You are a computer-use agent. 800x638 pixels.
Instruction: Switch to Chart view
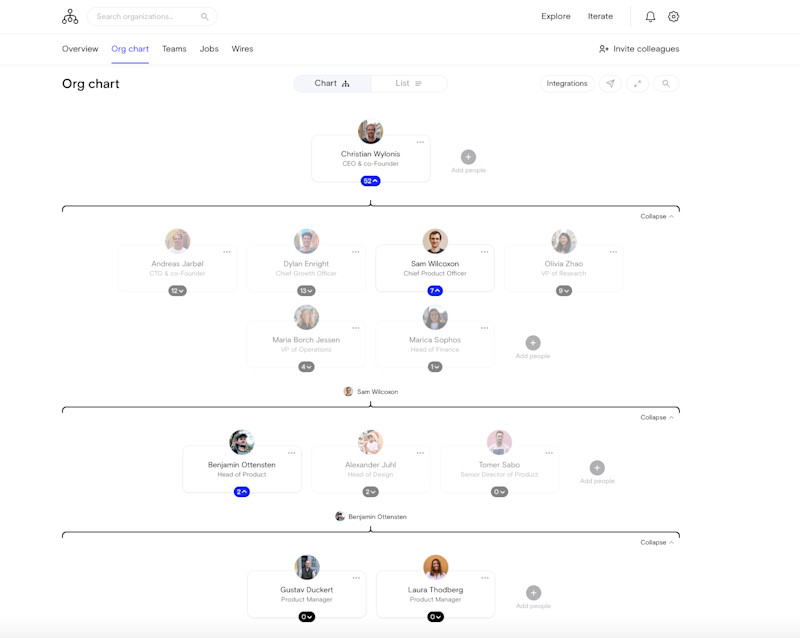(332, 83)
